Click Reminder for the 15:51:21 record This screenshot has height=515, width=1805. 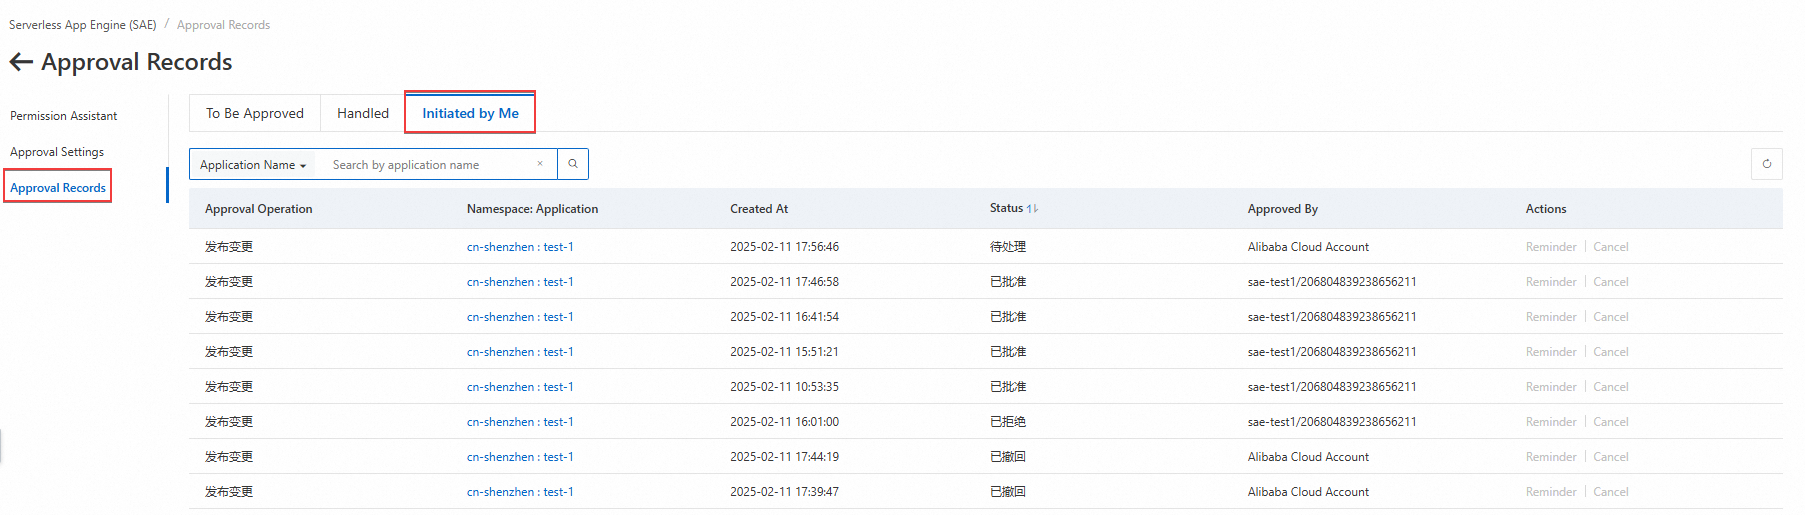(1551, 352)
